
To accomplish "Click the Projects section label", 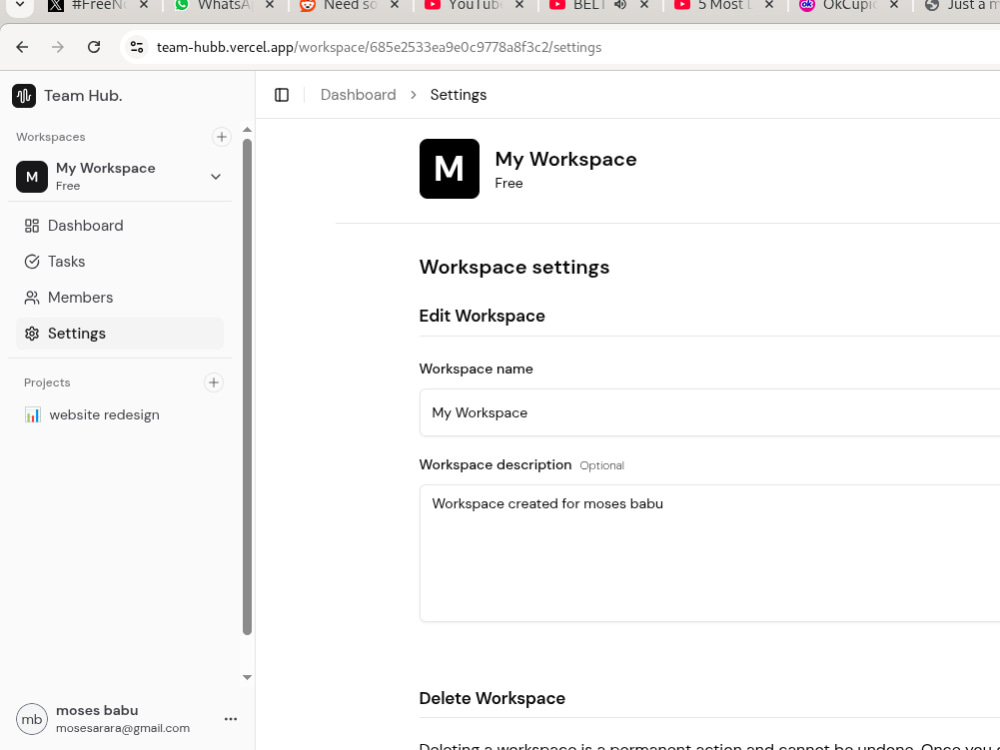I will tap(47, 383).
